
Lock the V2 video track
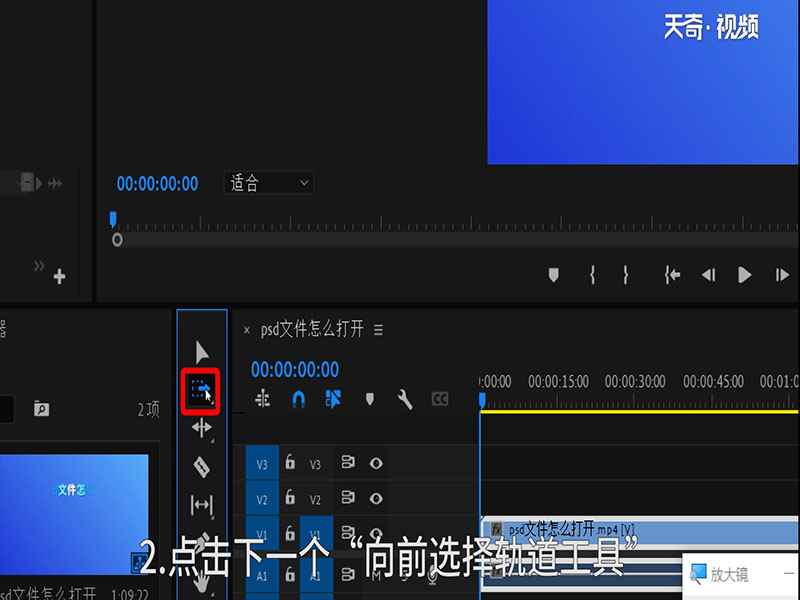[x=290, y=498]
